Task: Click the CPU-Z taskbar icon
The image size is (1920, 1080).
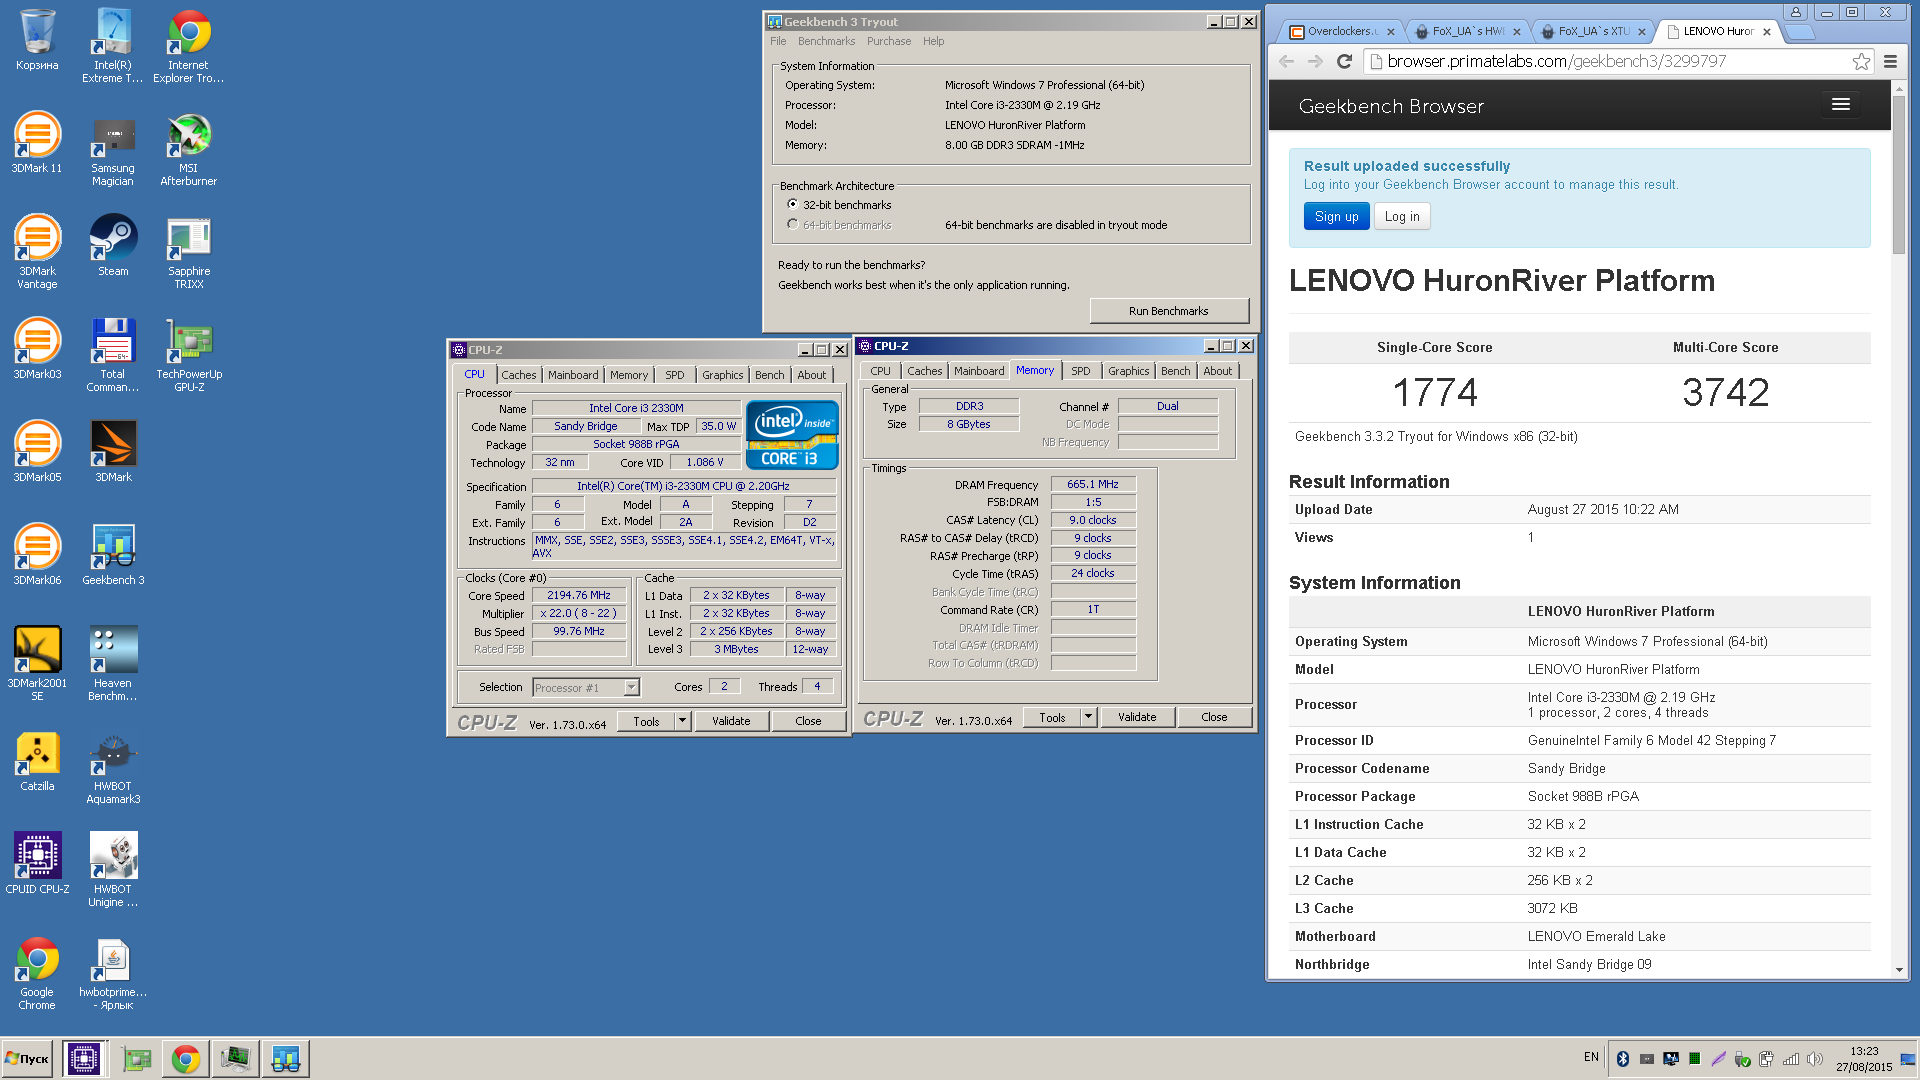Action: tap(84, 1059)
